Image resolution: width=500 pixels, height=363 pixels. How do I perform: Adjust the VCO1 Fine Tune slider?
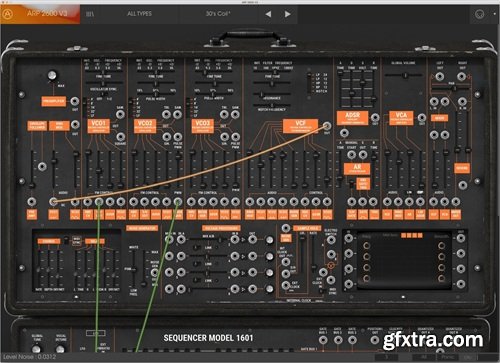104,84
